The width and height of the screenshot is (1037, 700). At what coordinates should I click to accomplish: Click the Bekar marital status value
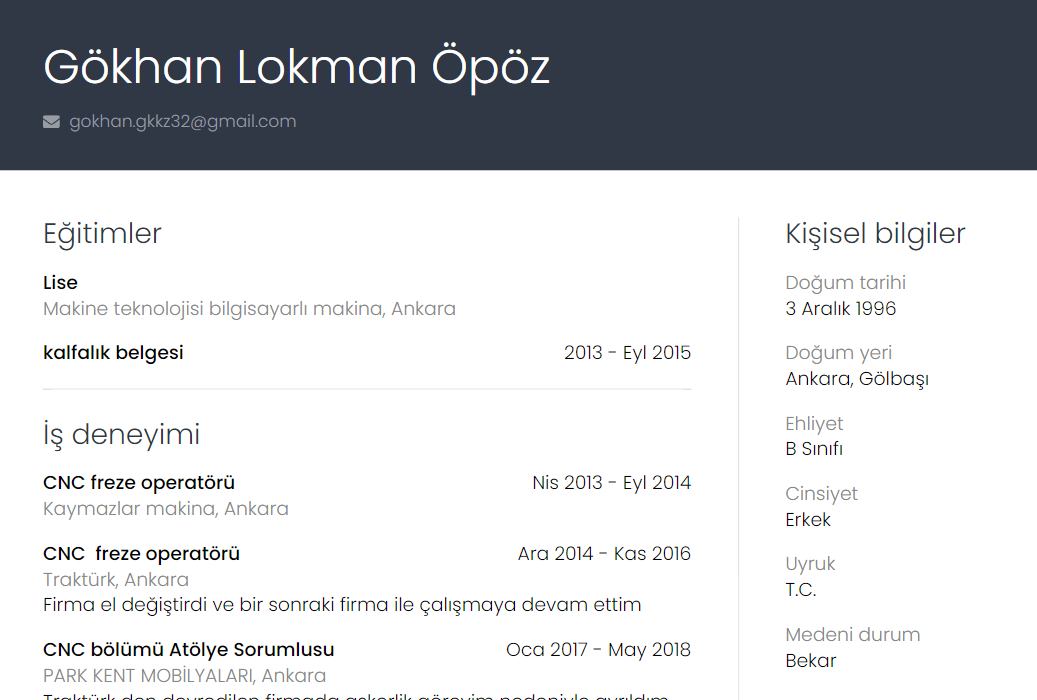pyautogui.click(x=811, y=661)
